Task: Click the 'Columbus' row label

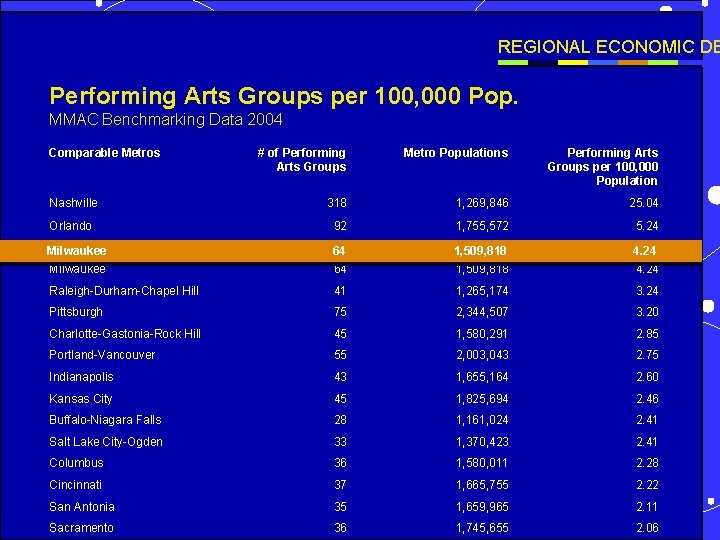Action: pyautogui.click(x=76, y=463)
